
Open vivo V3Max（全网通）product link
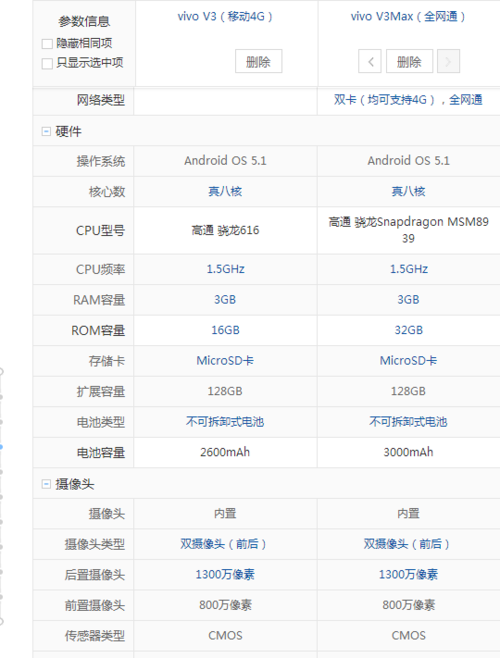pyautogui.click(x=408, y=17)
